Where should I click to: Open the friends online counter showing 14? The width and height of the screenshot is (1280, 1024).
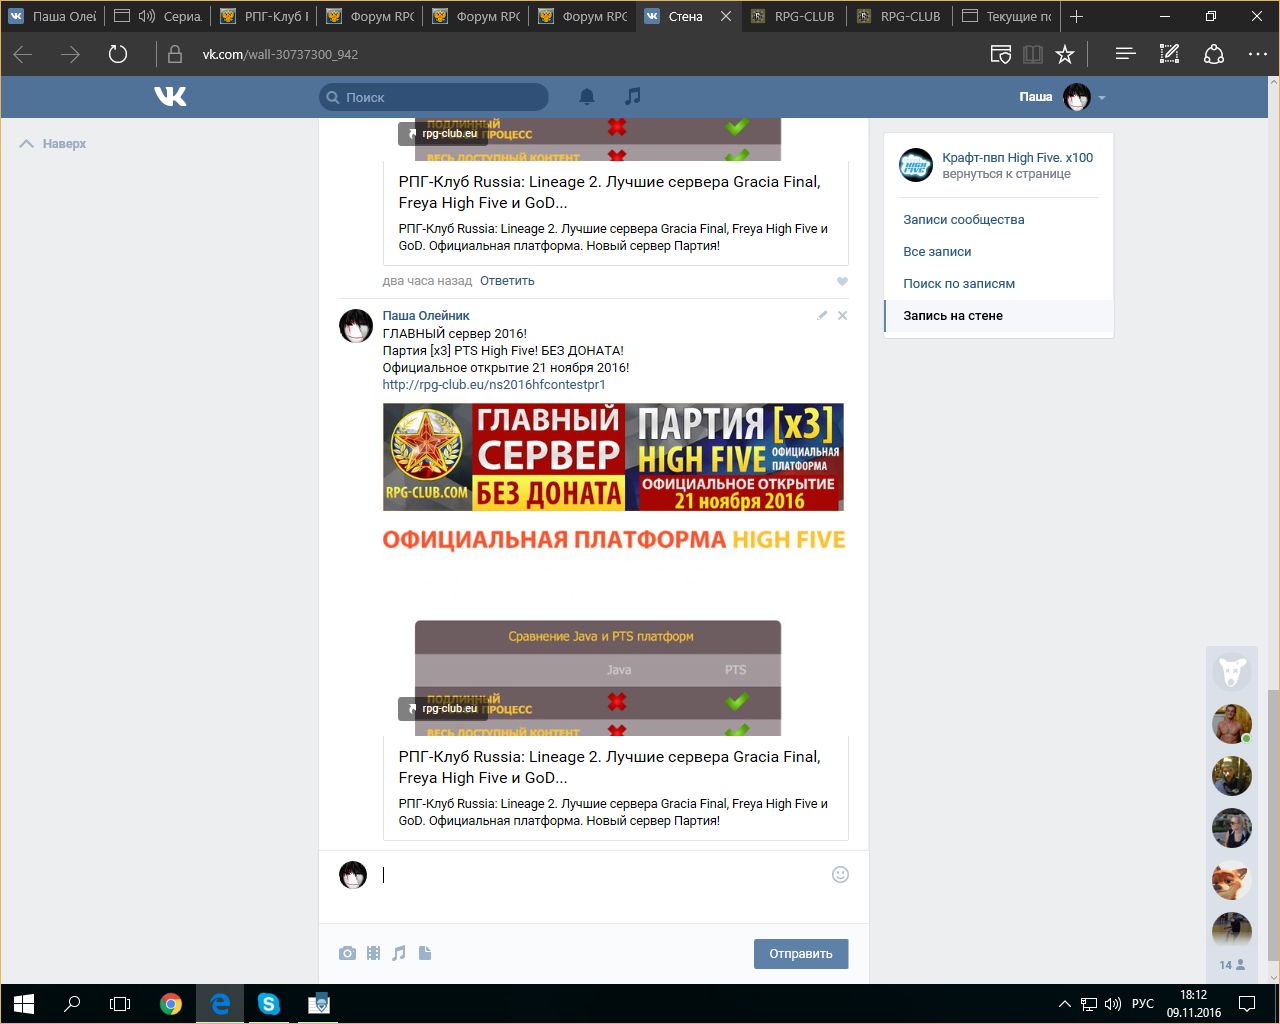tap(1231, 965)
